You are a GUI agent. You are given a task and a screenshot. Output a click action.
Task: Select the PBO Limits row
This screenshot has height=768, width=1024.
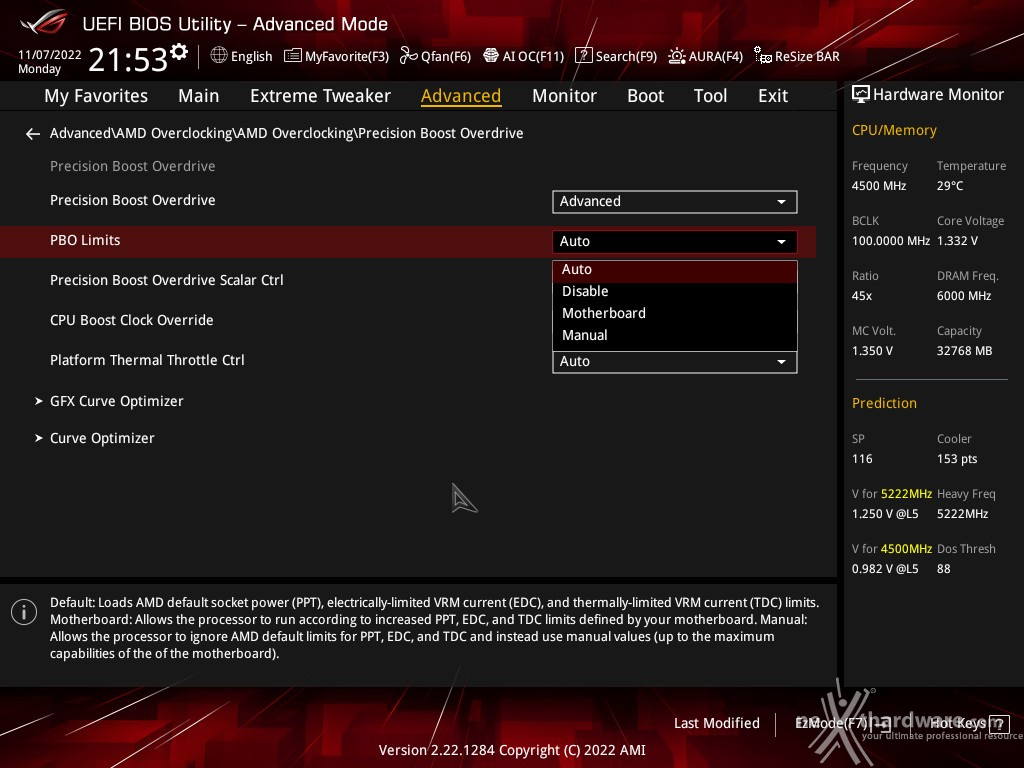408,242
